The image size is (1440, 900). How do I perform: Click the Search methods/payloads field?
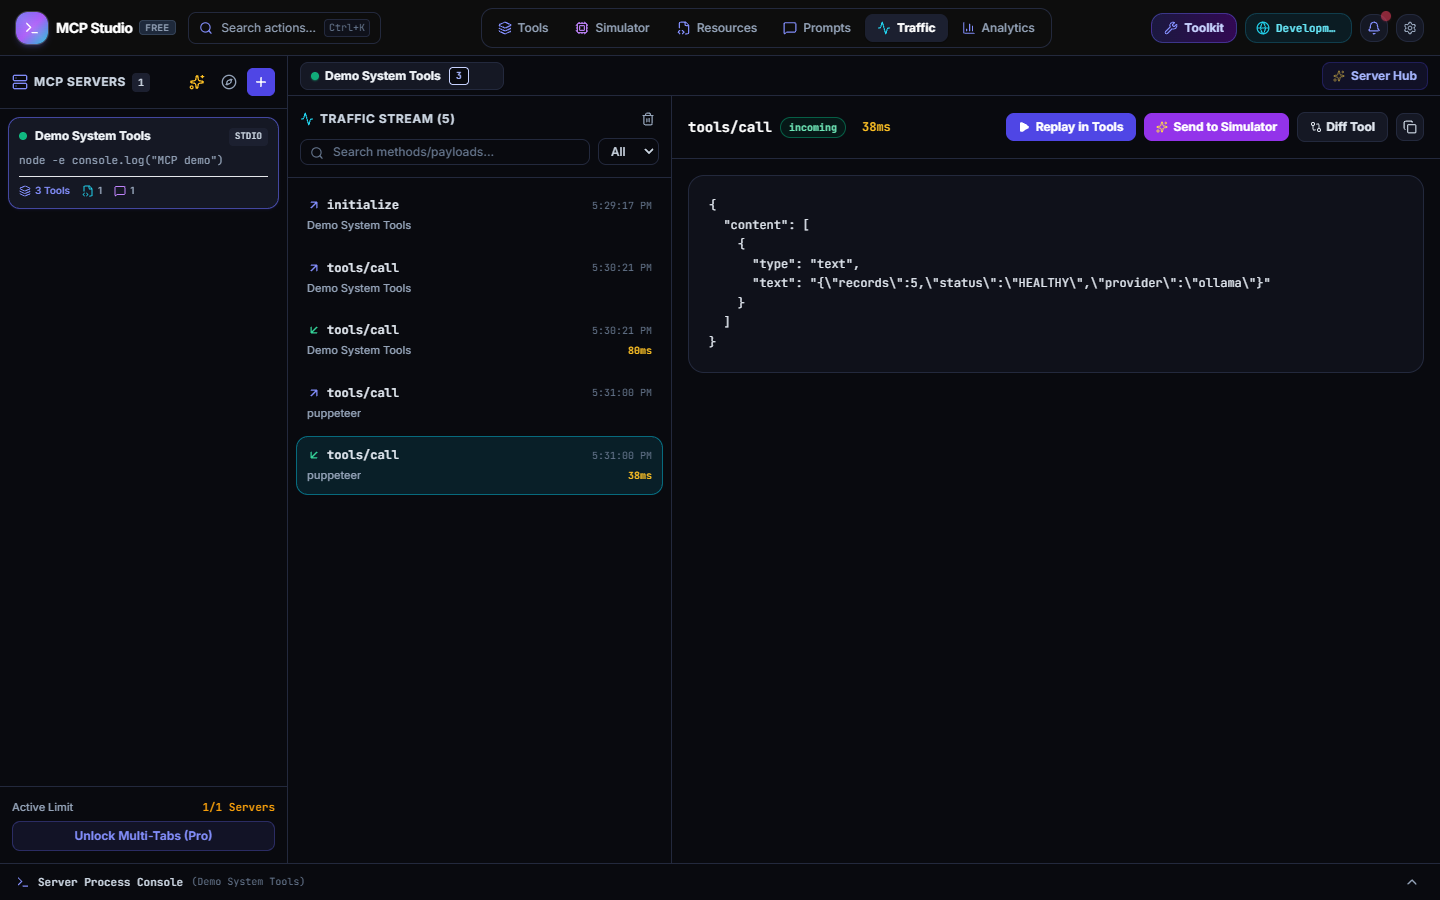pos(445,152)
